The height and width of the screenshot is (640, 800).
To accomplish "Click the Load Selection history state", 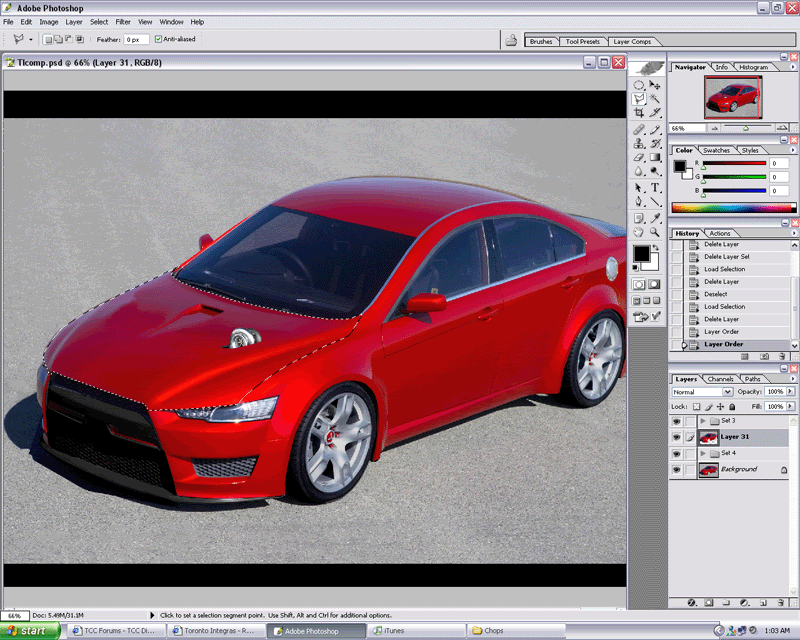I will (x=724, y=269).
